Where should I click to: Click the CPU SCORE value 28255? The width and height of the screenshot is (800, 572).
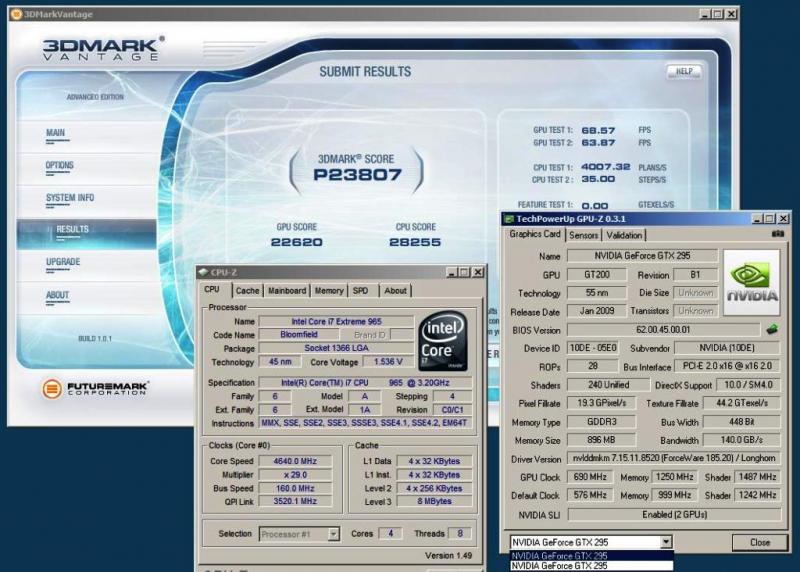(415, 242)
